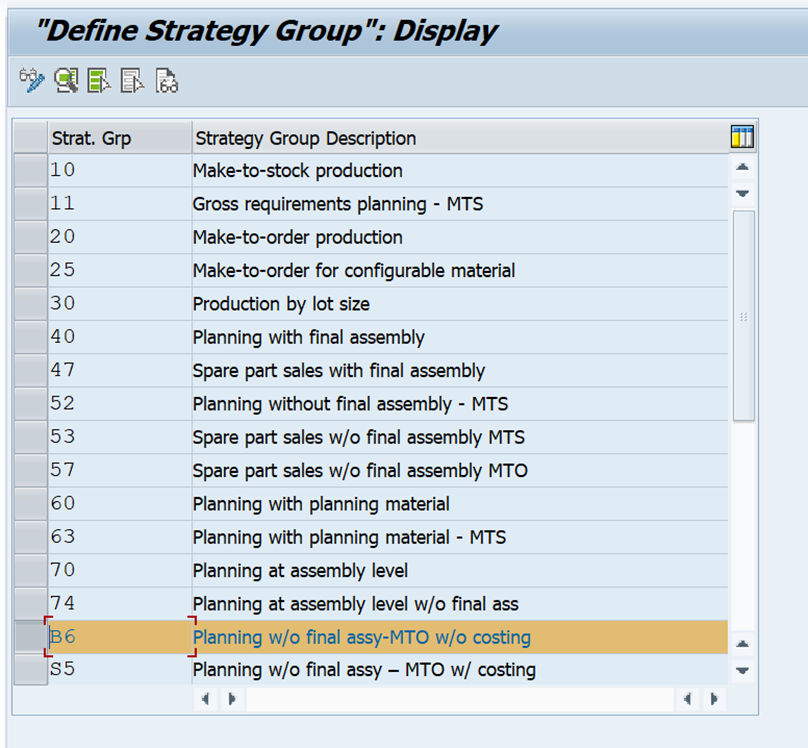The image size is (808, 748).
Task: Select row marker for strategy group 10
Action: 30,170
